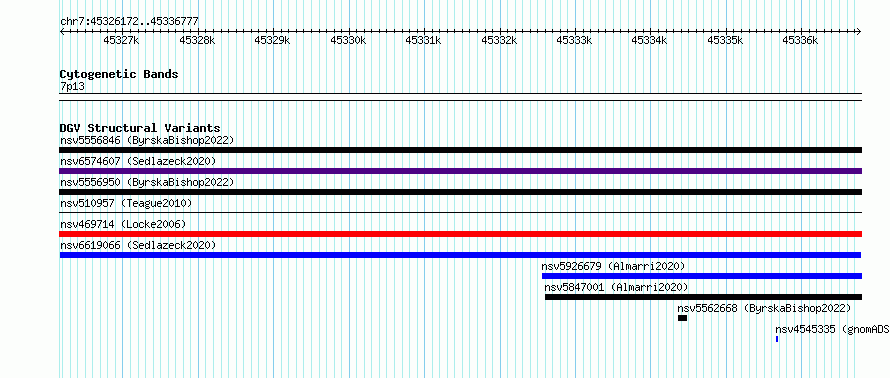Select the blue bar for nsv6619066
The image size is (890, 378).
[460, 255]
